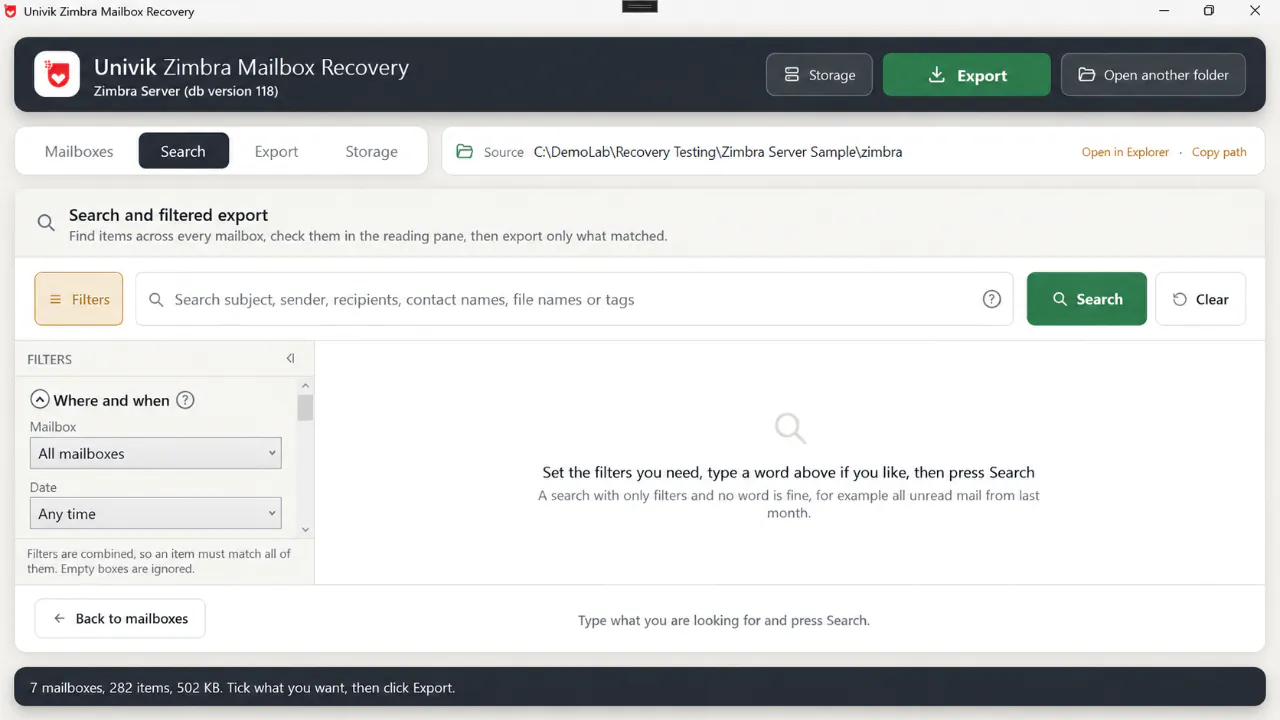Click the filters panel scrollbar thumb
Screen dimensions: 1280x720
pos(305,407)
